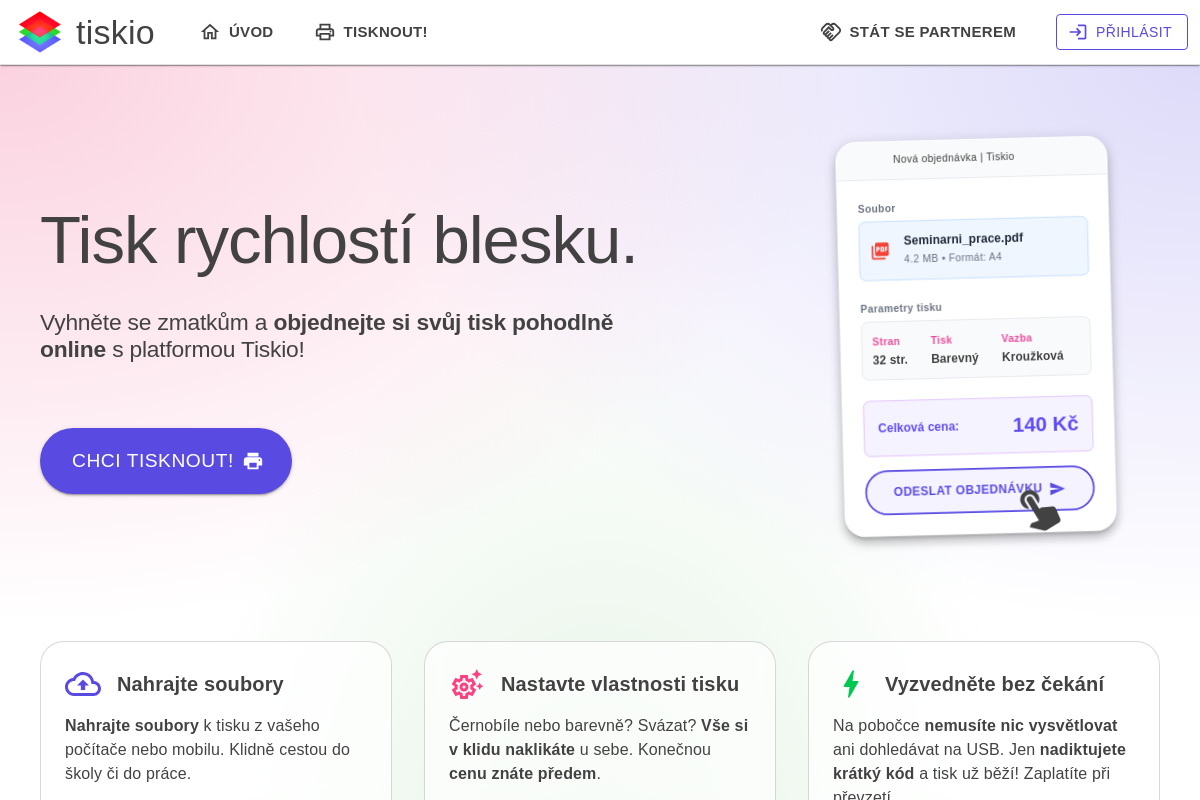Click the handshake partner icon
1200x800 pixels.
point(831,32)
